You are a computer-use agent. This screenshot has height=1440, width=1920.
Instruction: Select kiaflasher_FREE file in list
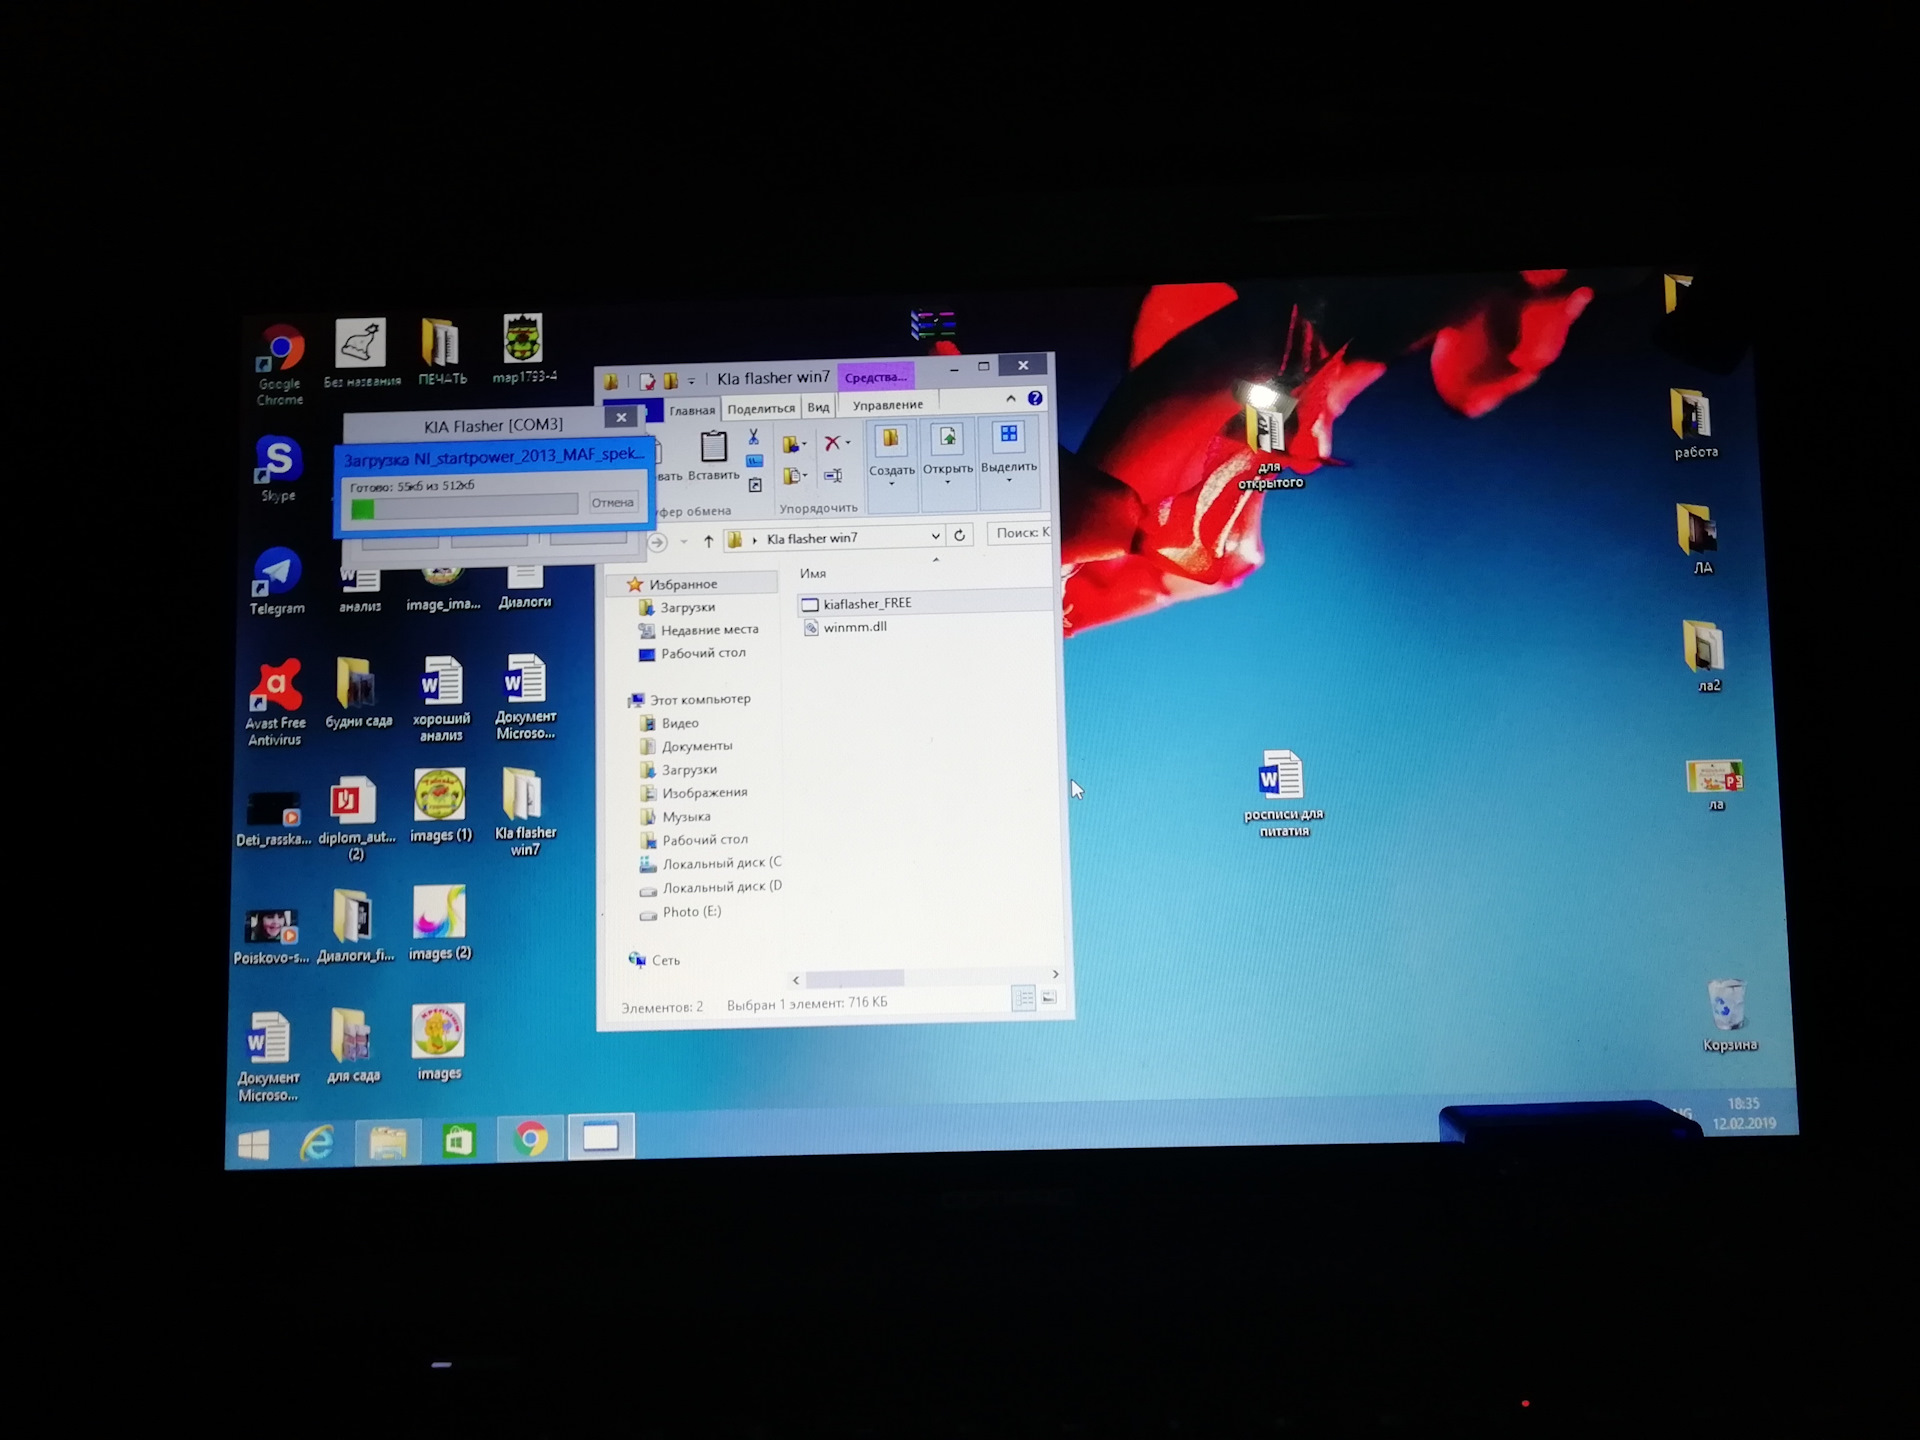click(867, 603)
